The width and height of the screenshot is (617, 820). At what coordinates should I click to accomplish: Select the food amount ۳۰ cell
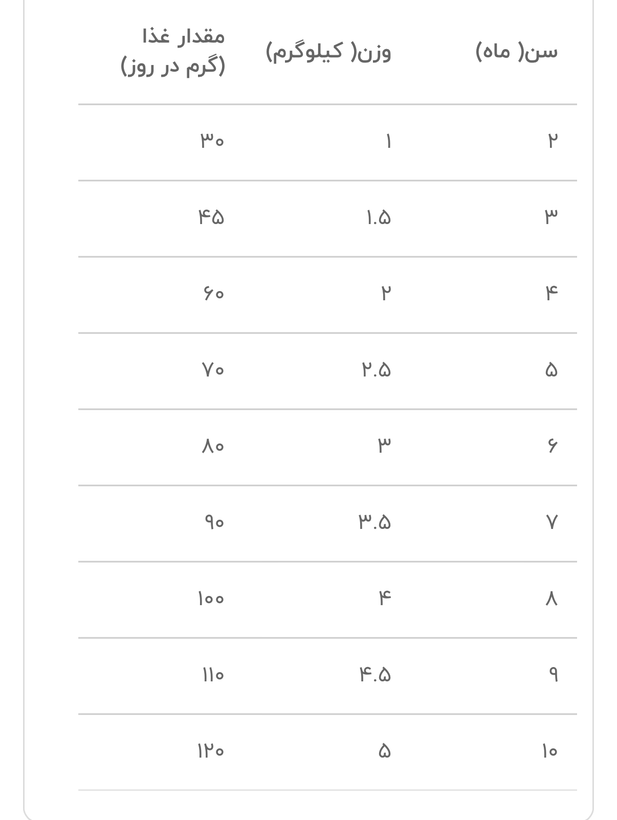[x=212, y=141]
